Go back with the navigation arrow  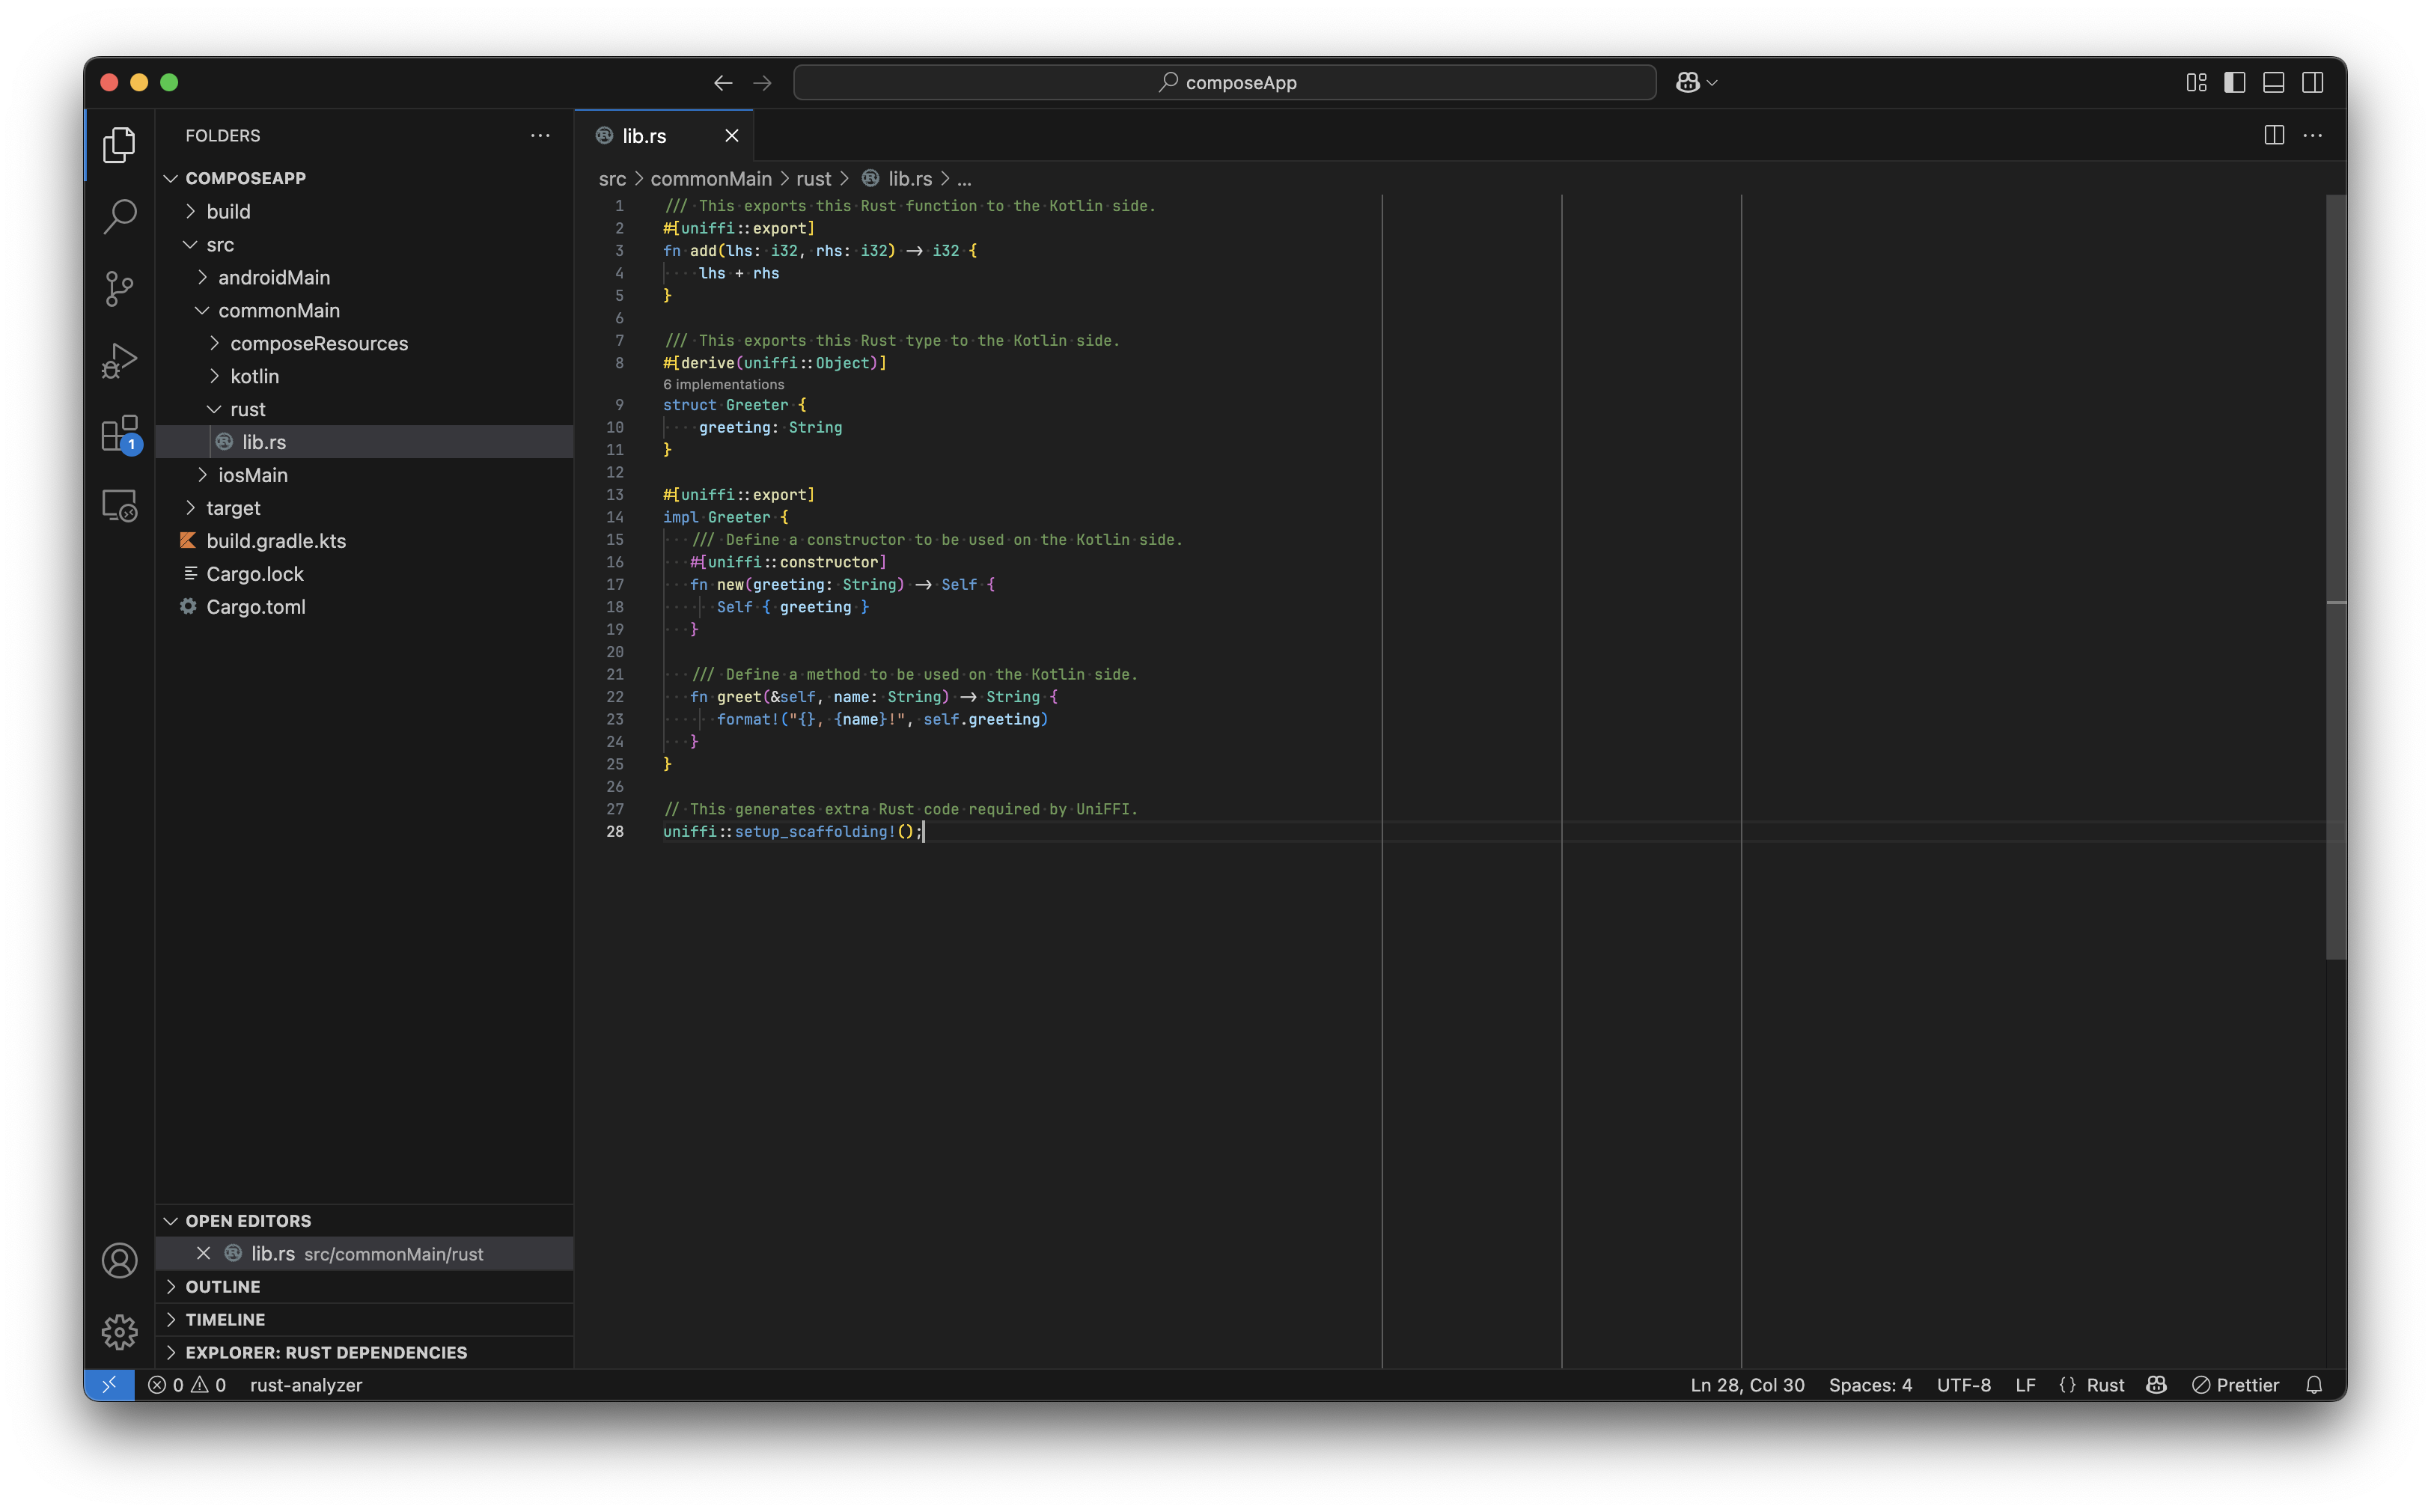723,82
